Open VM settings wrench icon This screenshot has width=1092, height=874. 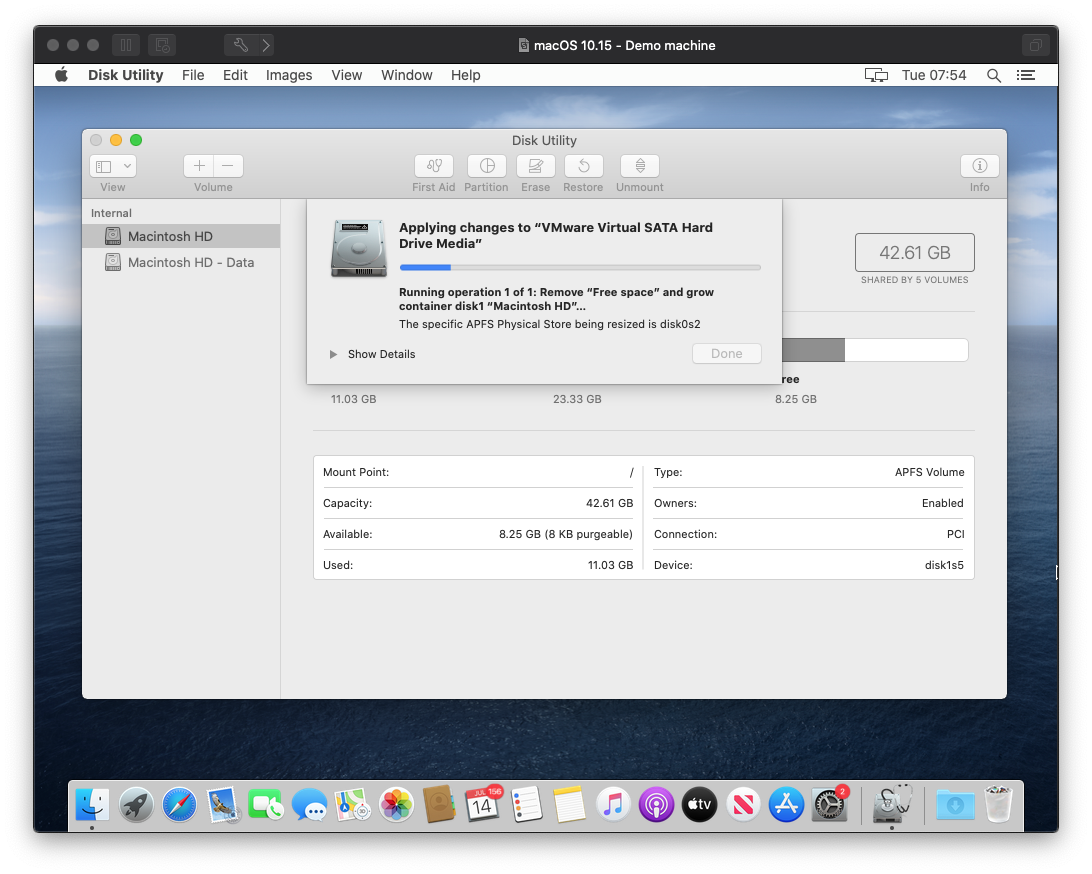[241, 45]
